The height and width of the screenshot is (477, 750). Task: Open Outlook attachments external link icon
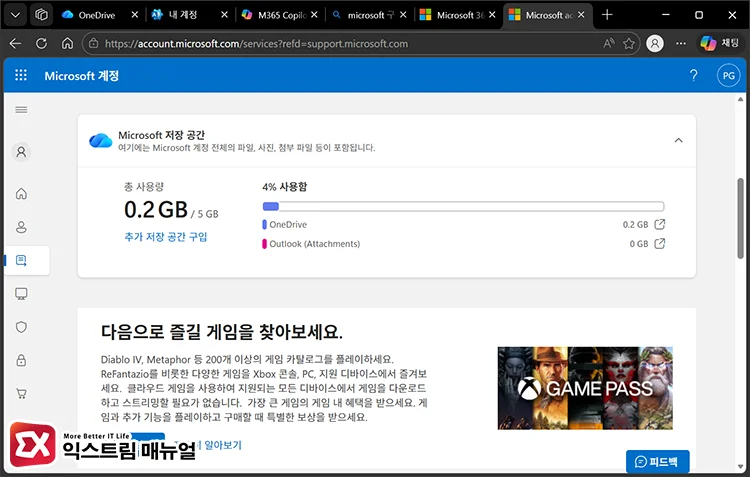coord(660,243)
